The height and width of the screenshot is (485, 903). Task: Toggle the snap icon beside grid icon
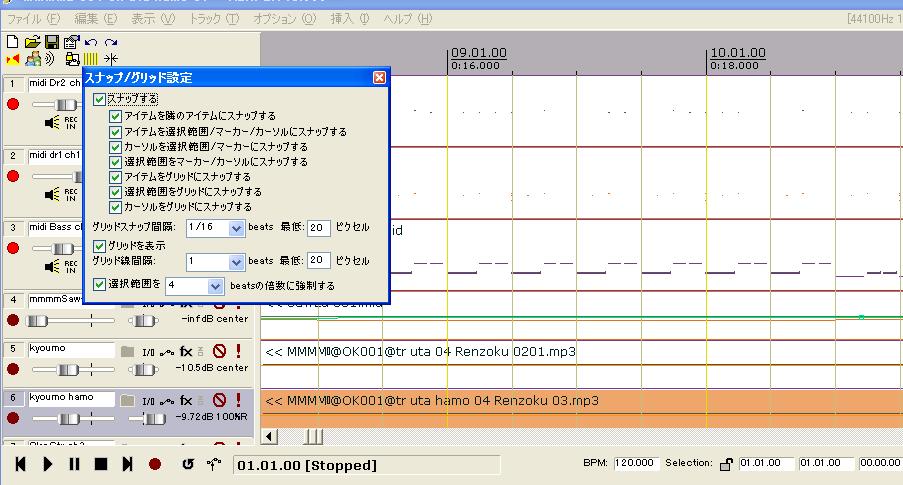point(111,59)
